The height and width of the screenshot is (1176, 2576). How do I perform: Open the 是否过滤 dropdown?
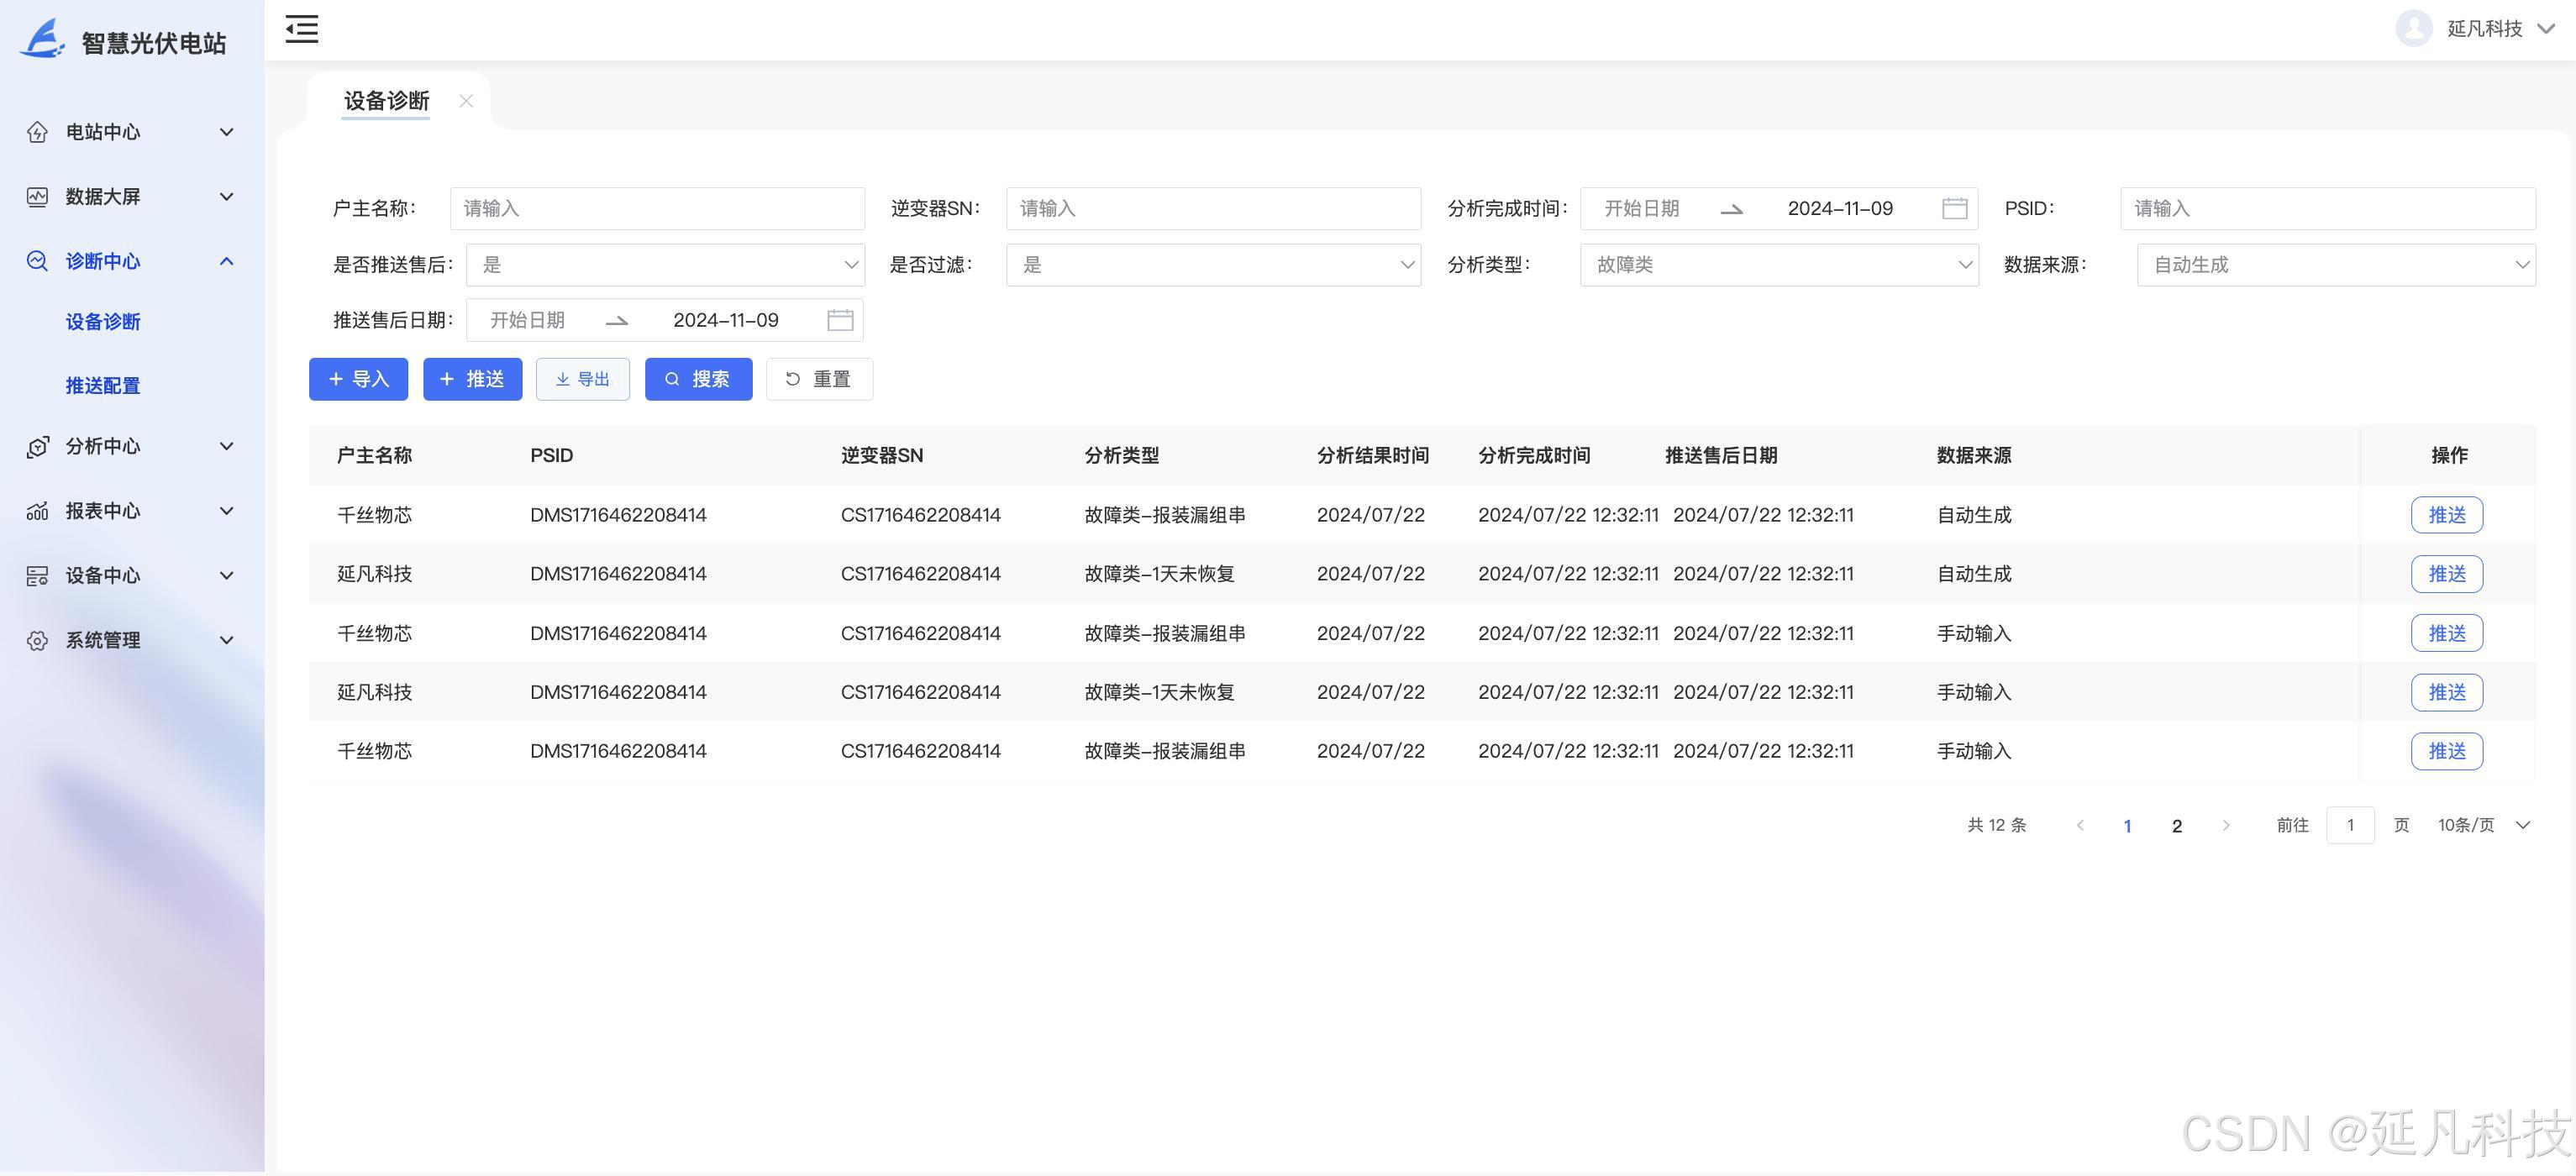[x=1213, y=265]
